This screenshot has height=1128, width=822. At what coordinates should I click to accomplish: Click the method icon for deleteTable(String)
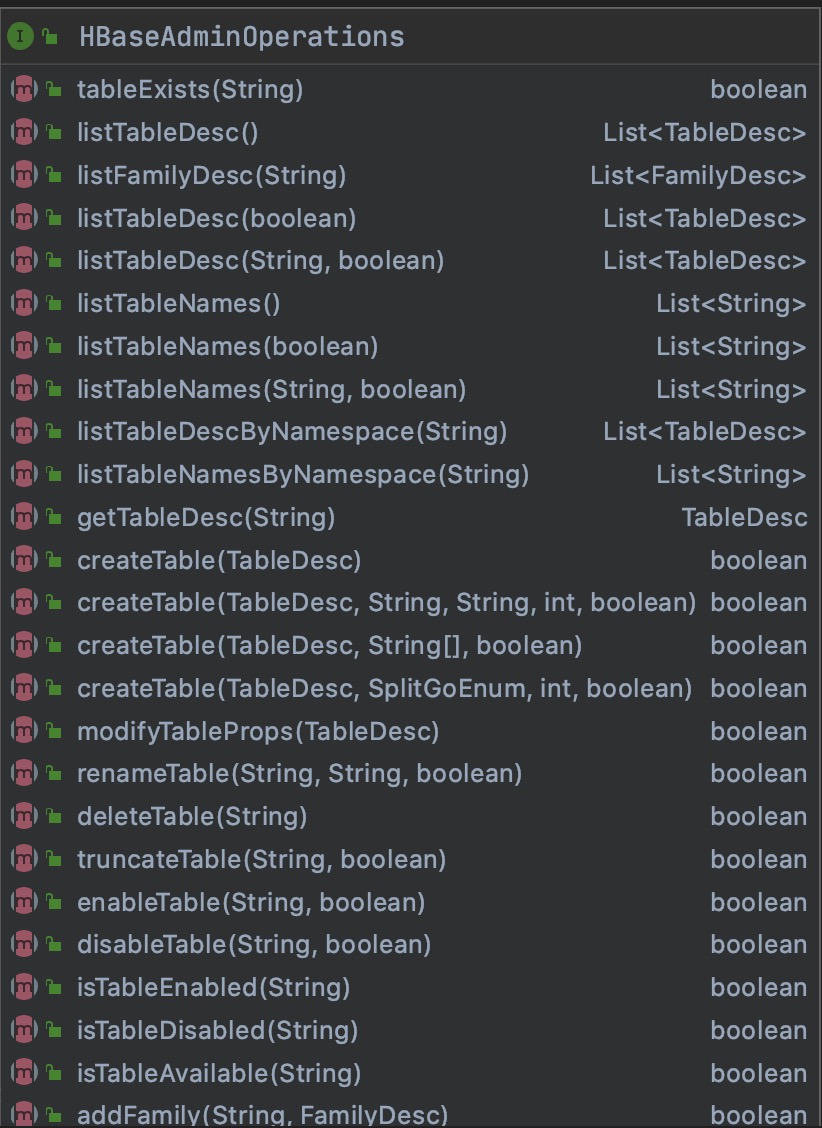[x=24, y=816]
